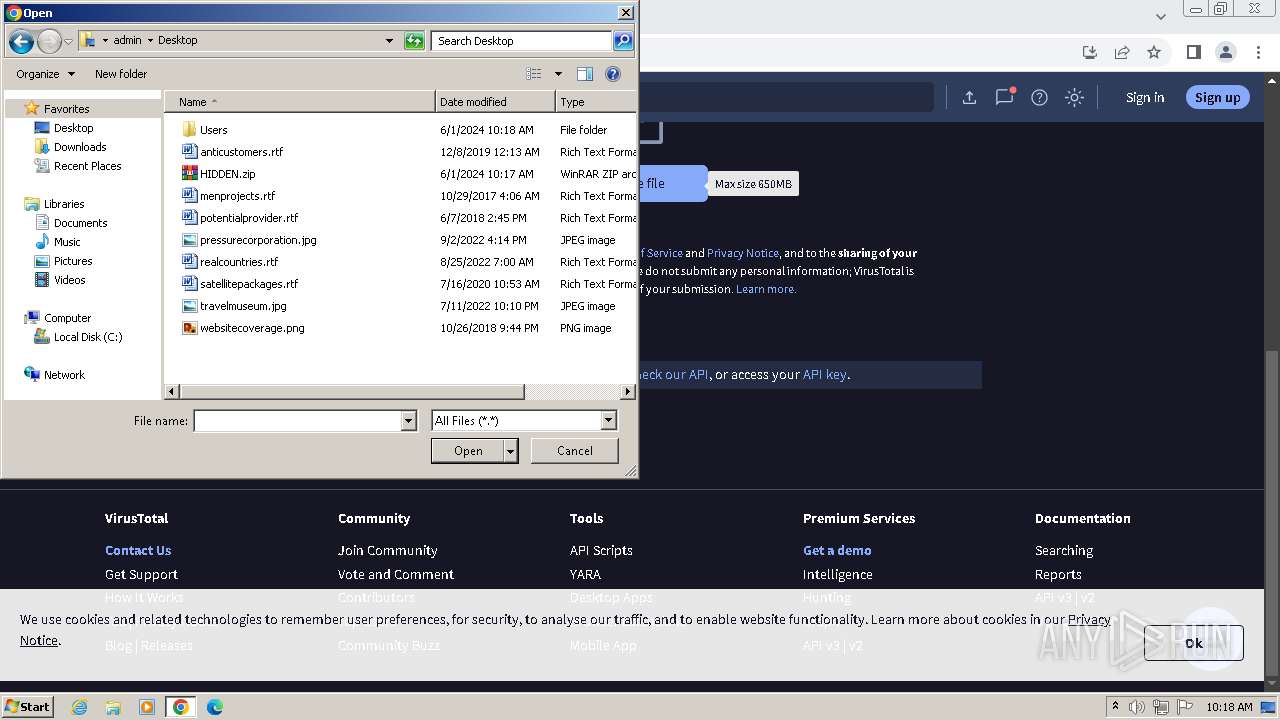
Task: Click the Learn more link
Action: [766, 289]
